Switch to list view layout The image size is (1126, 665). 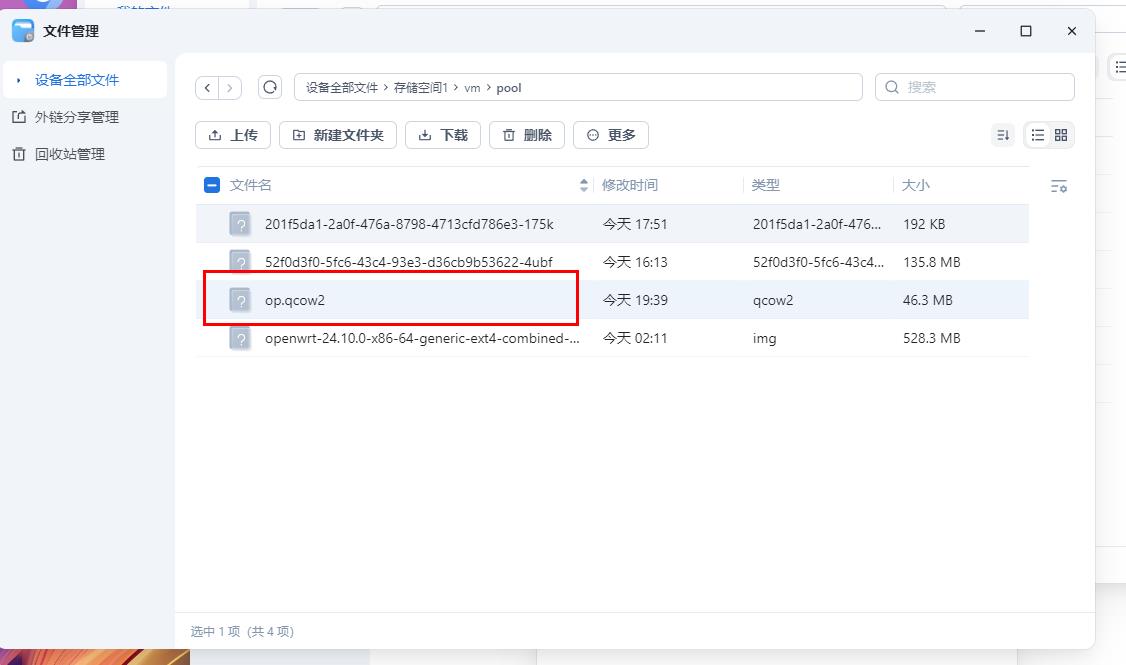[x=1038, y=135]
